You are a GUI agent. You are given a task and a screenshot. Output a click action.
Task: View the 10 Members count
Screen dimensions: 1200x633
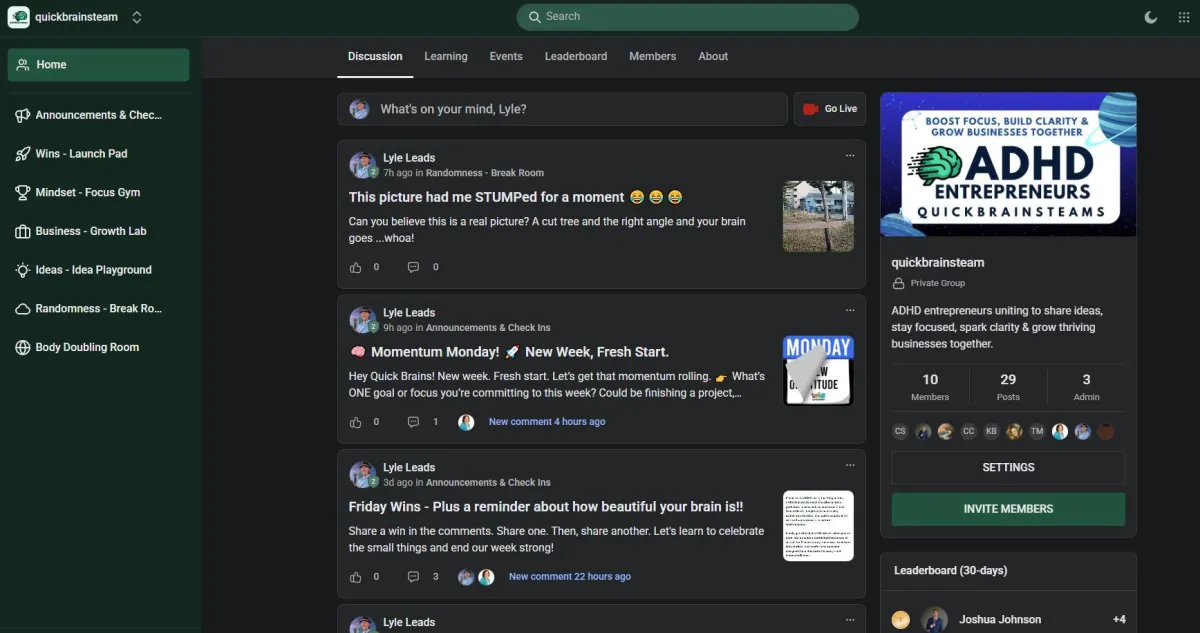pyautogui.click(x=930, y=387)
